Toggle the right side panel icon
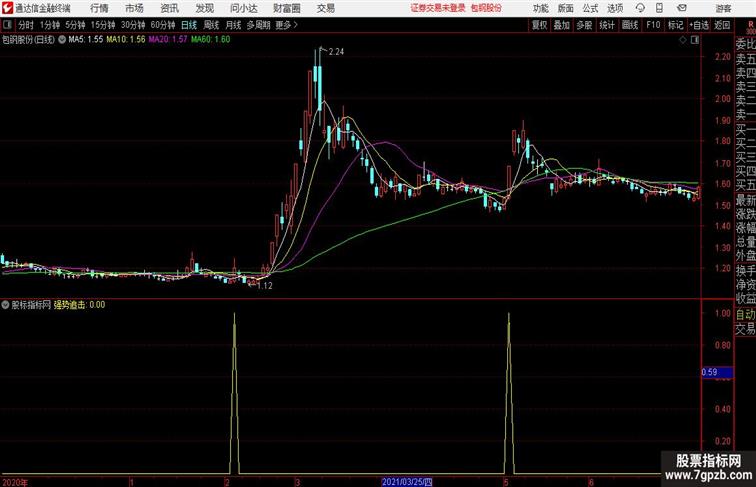The image size is (756, 487). pos(695,40)
